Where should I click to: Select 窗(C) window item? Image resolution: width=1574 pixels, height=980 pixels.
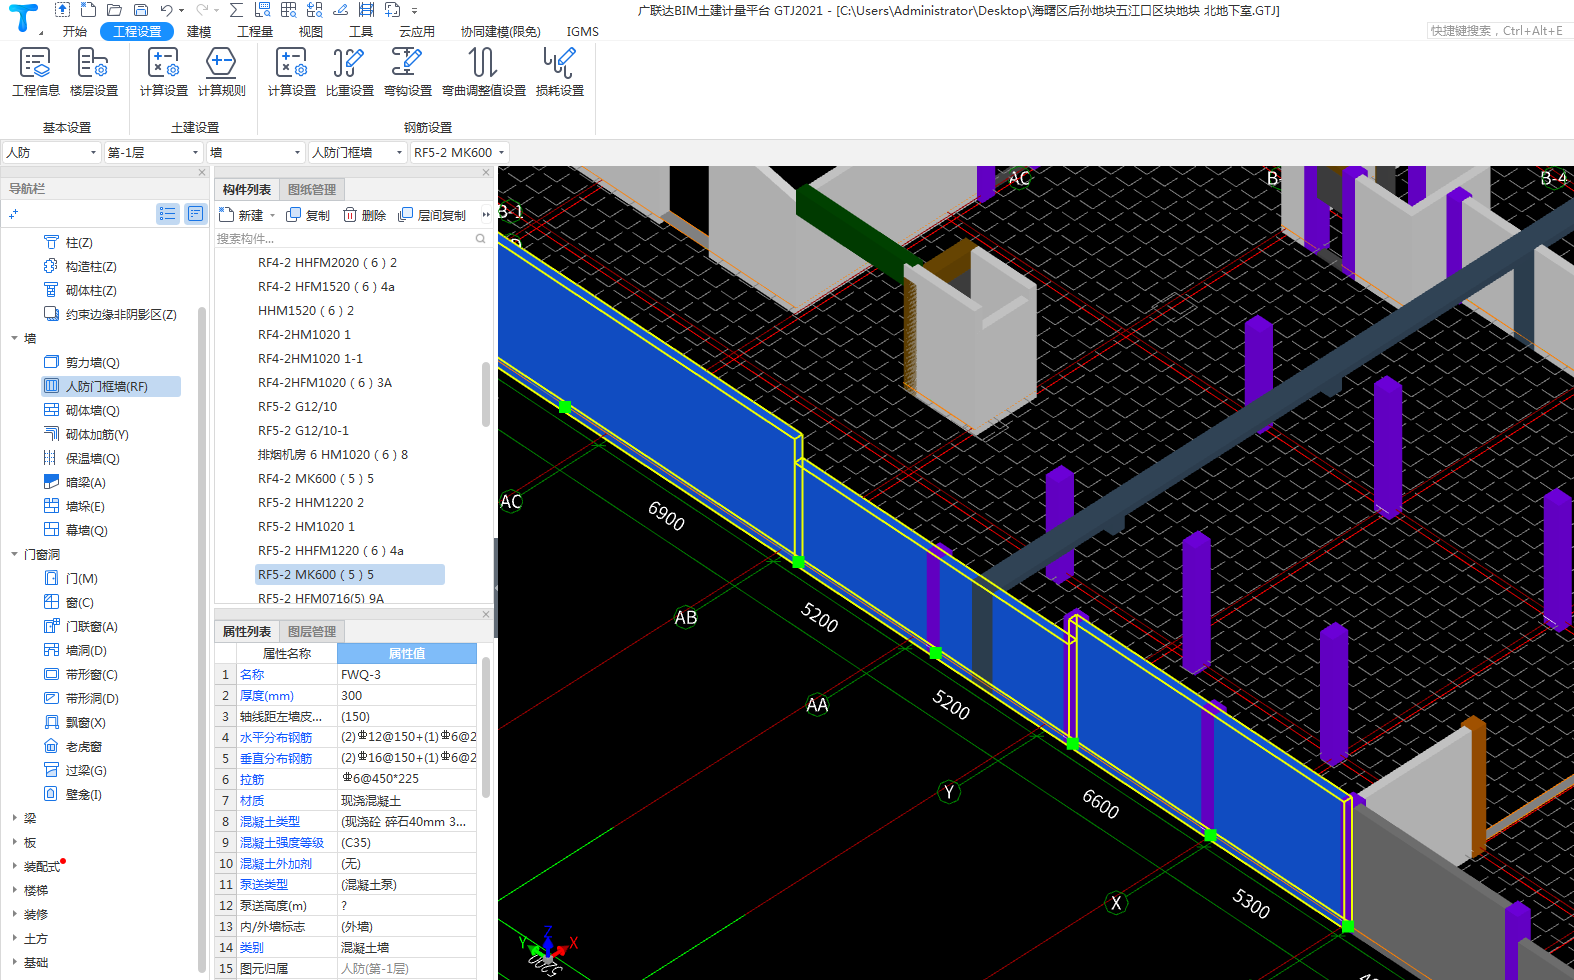click(x=79, y=602)
